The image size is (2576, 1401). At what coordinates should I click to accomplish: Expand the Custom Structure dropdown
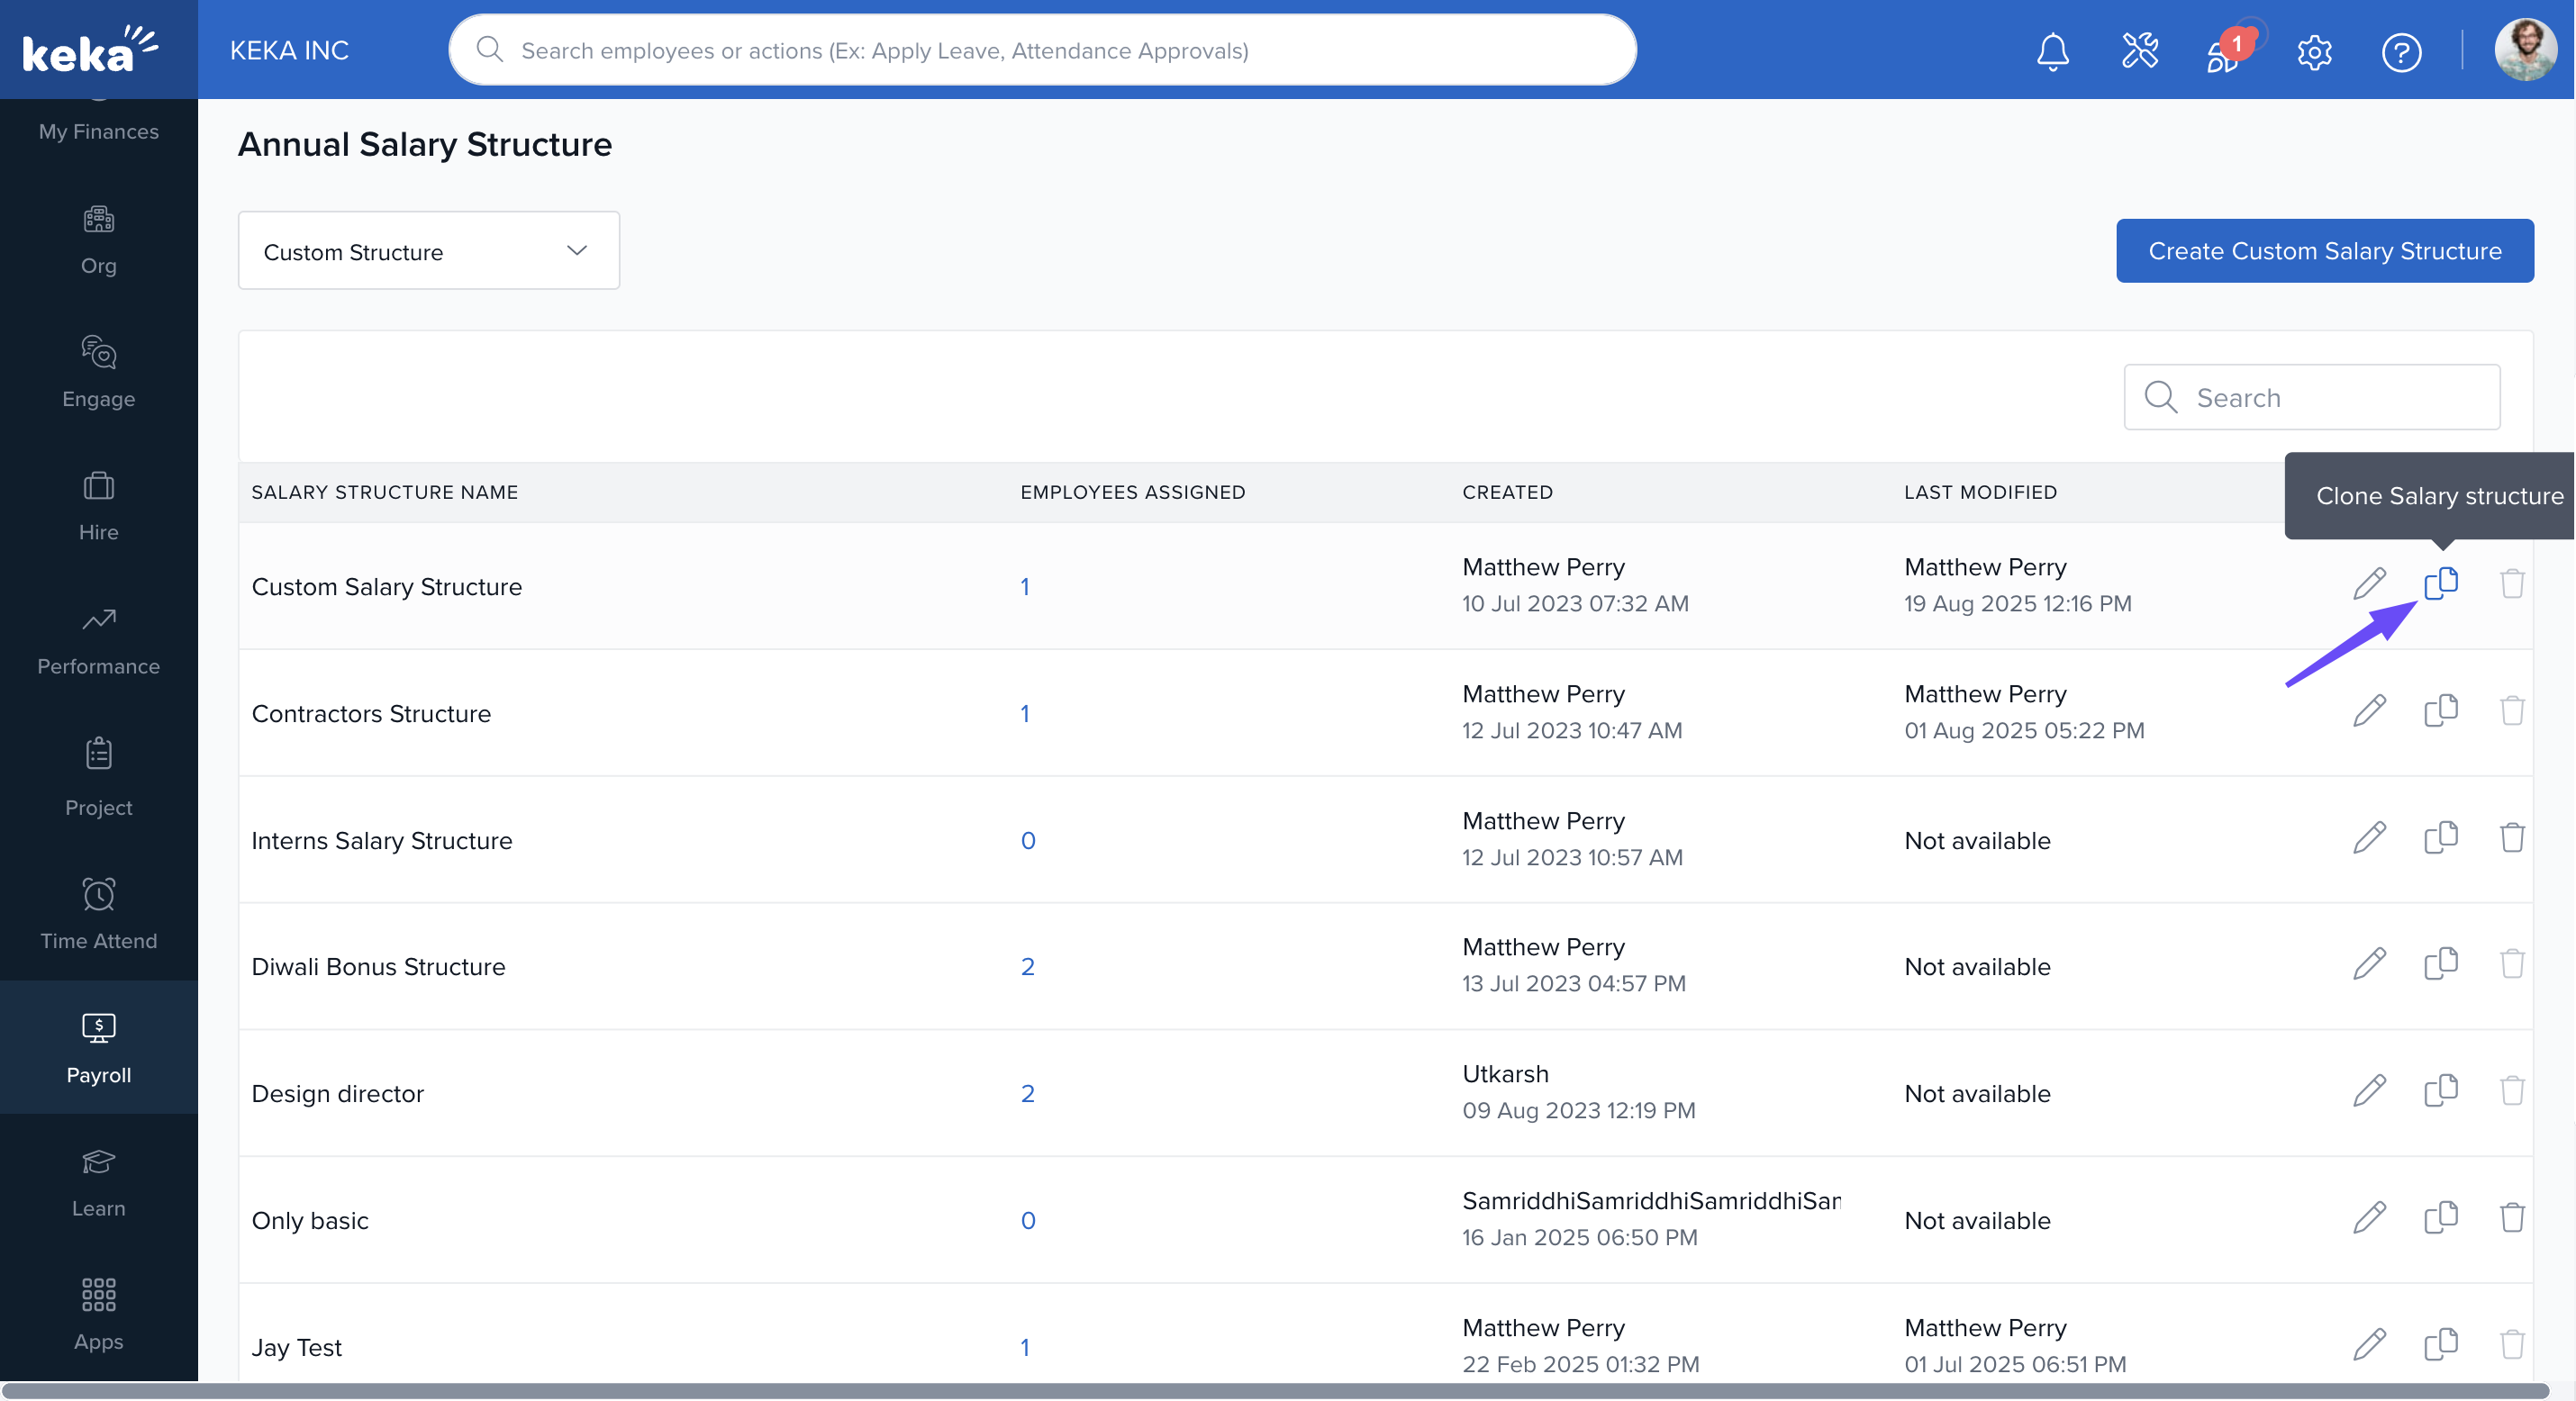click(428, 251)
